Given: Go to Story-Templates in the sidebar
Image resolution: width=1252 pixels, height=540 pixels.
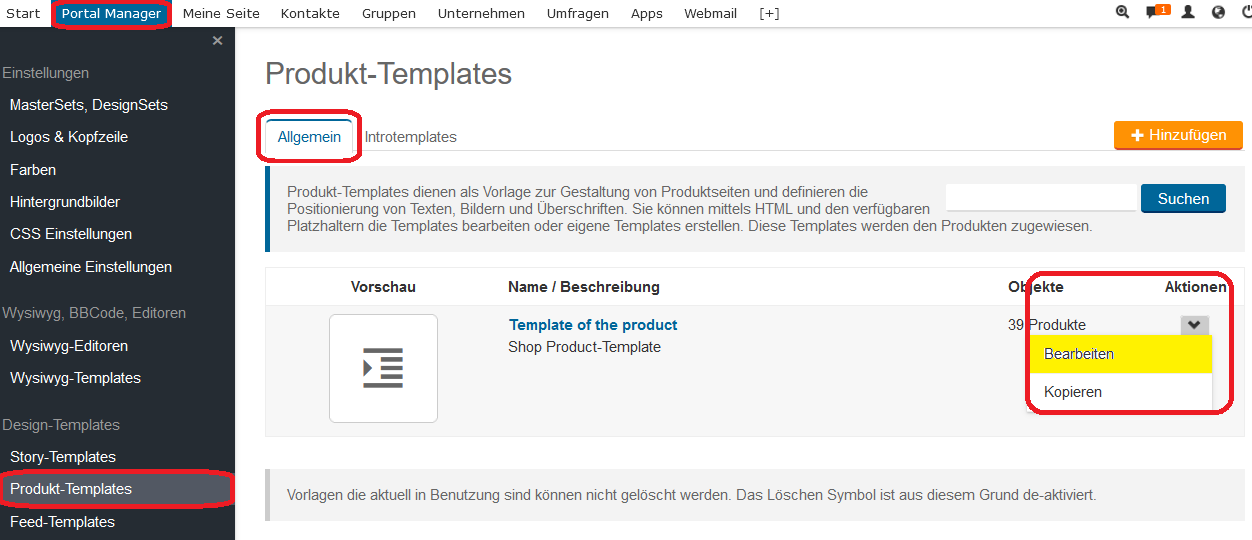Looking at the screenshot, I should (63, 457).
